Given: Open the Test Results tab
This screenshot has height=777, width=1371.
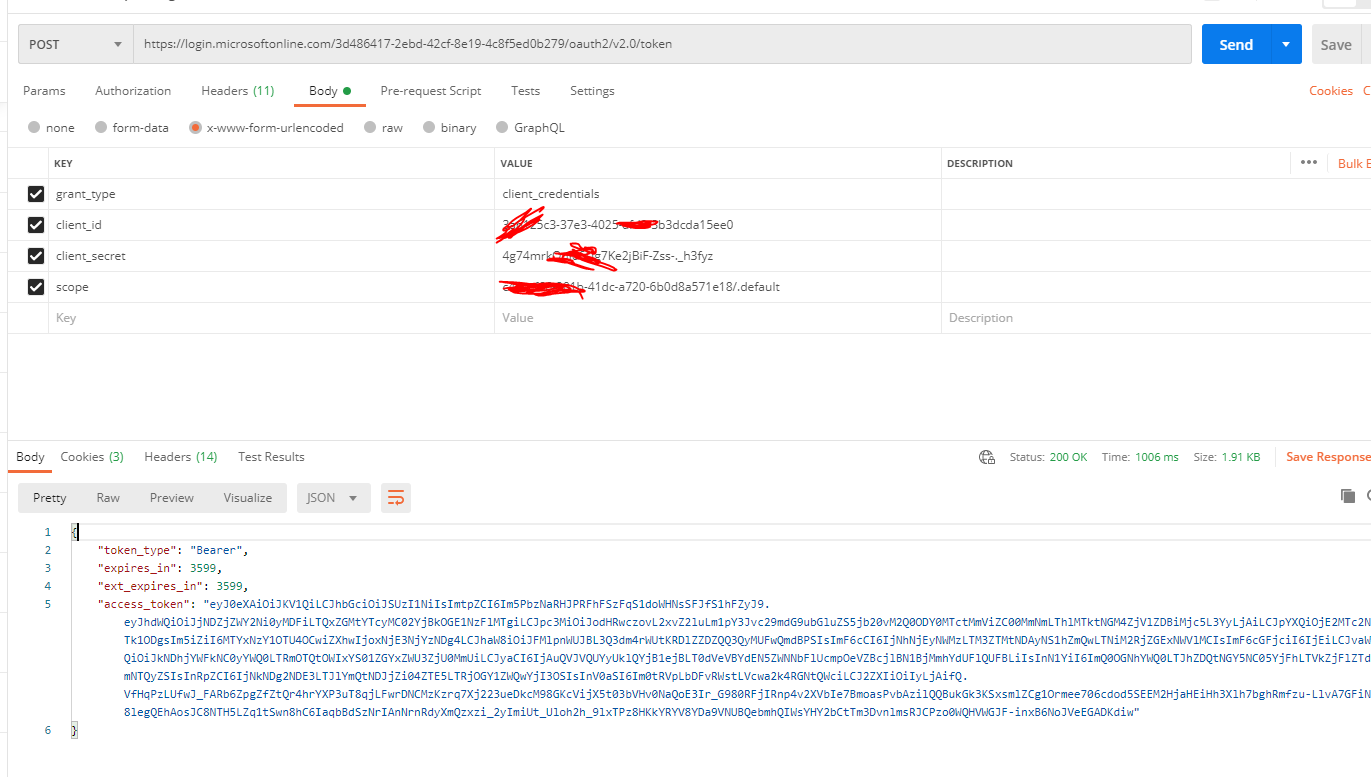Looking at the screenshot, I should tap(271, 456).
